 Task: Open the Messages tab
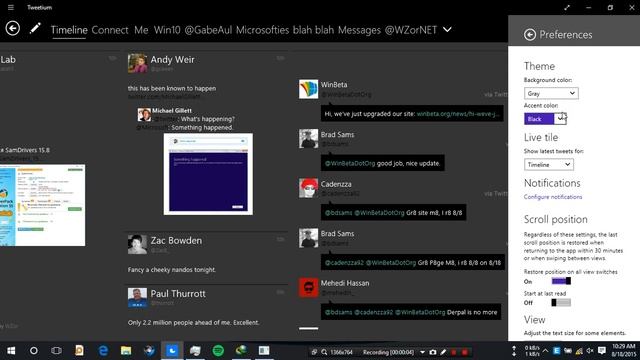359,30
